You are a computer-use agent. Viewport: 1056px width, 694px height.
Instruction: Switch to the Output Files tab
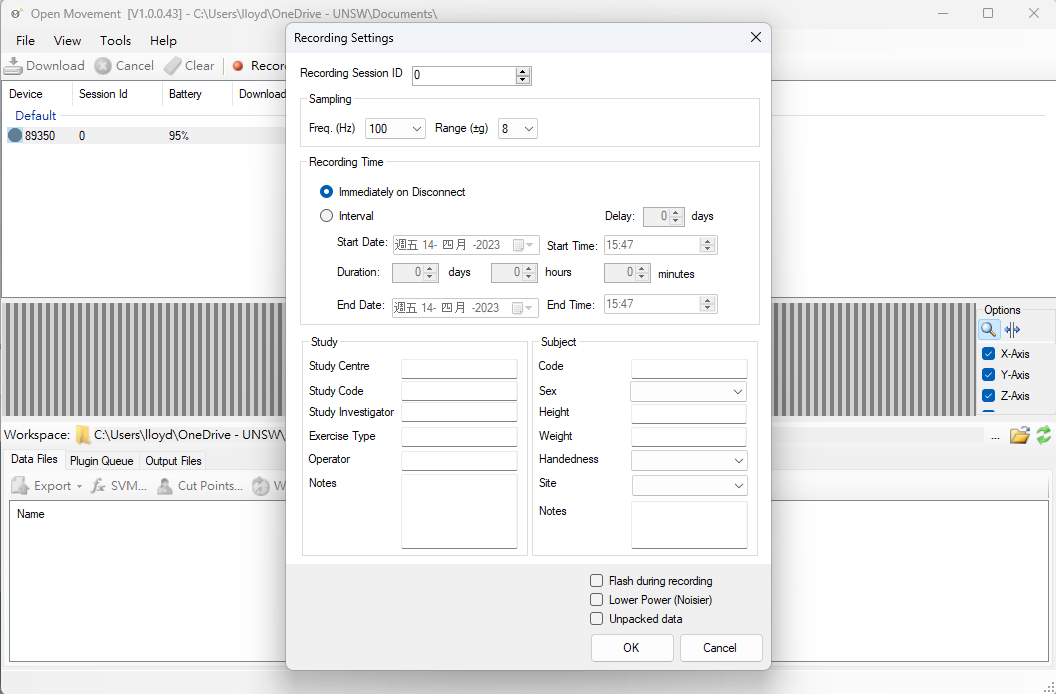pos(173,461)
